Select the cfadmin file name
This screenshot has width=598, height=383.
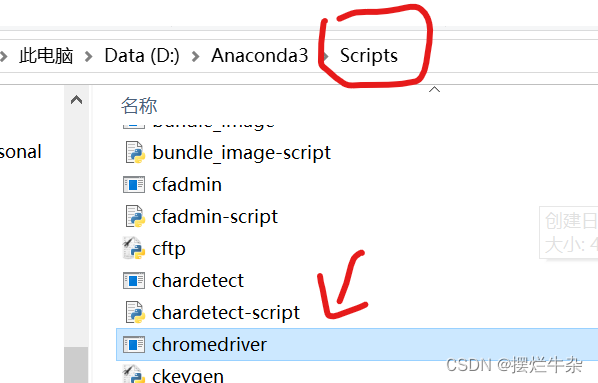[x=187, y=185]
